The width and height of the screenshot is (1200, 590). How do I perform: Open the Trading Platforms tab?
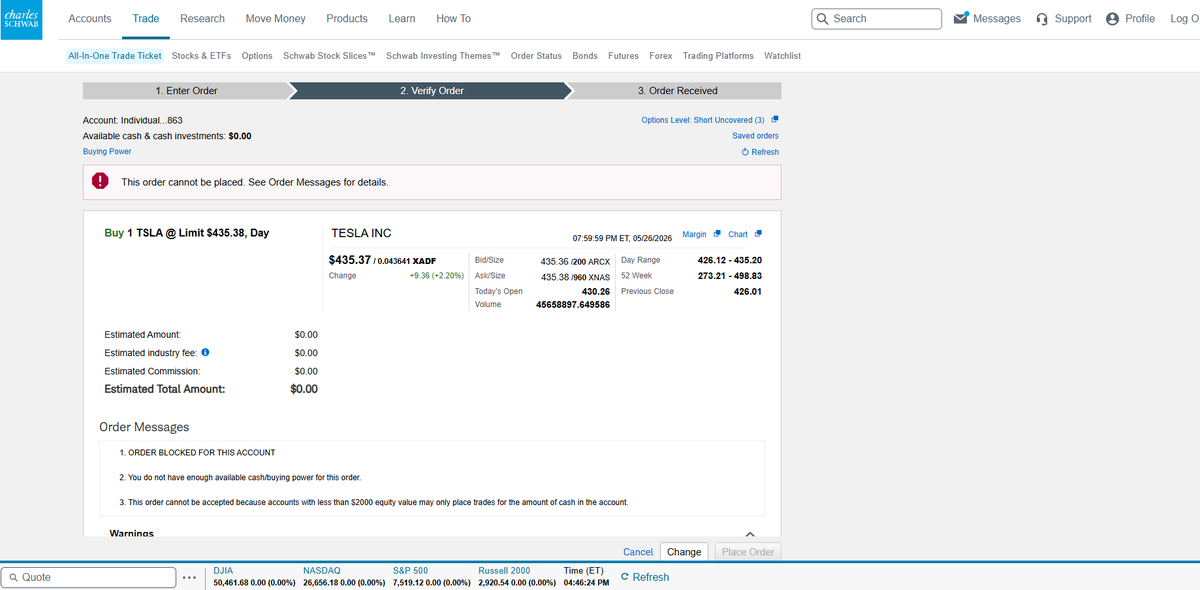[x=719, y=56]
